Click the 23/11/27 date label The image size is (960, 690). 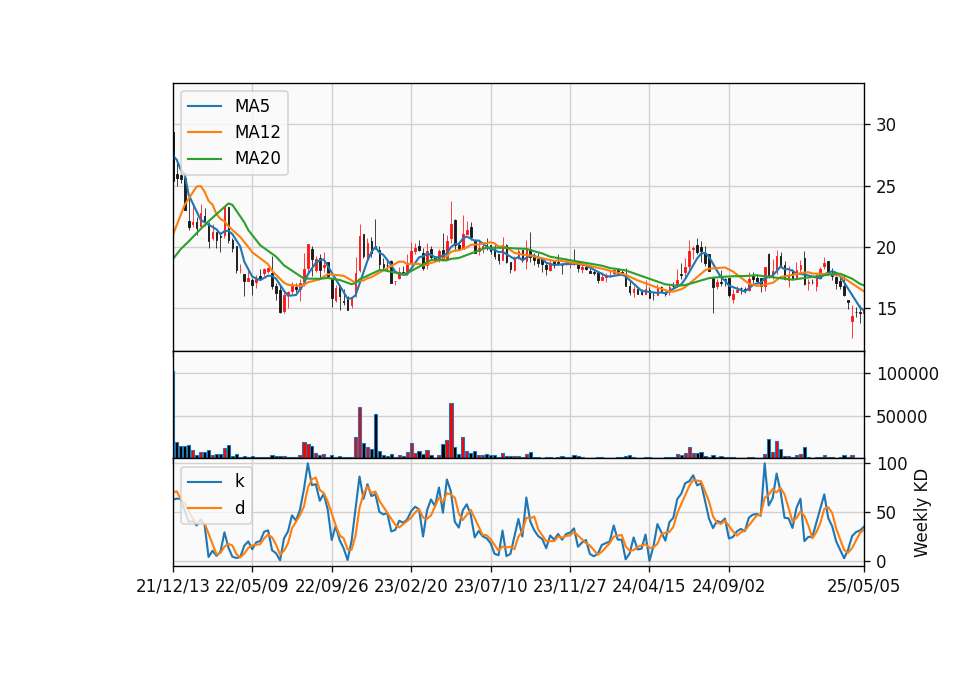tap(569, 587)
